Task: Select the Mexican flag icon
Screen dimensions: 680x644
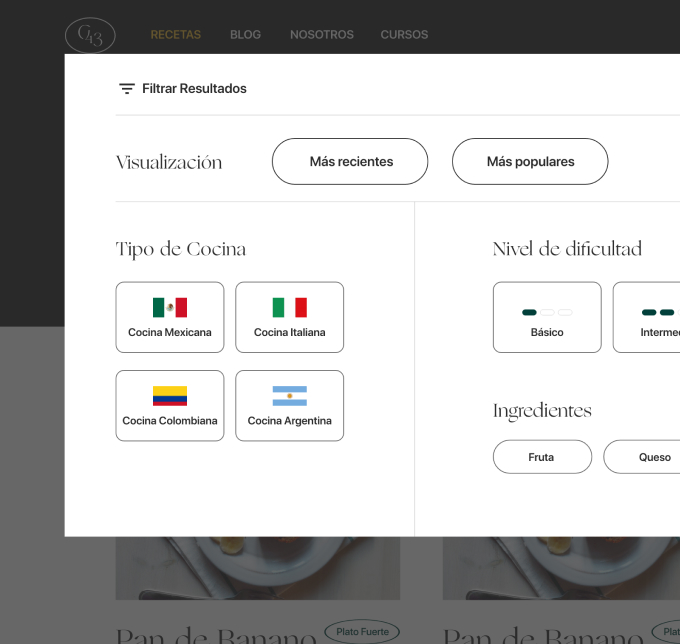Action: point(170,307)
